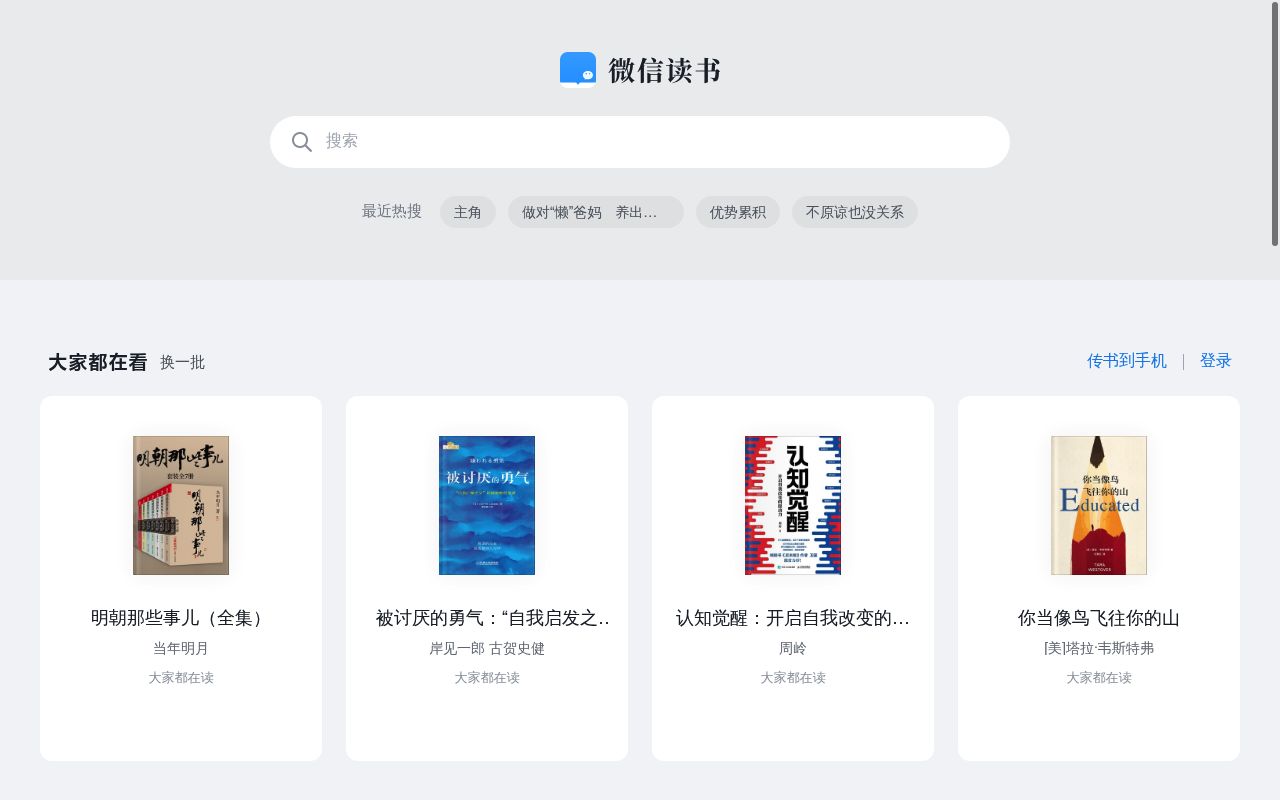Open the 明朝那些事儿 book cover
Screen dimensions: 1280x800
point(181,505)
